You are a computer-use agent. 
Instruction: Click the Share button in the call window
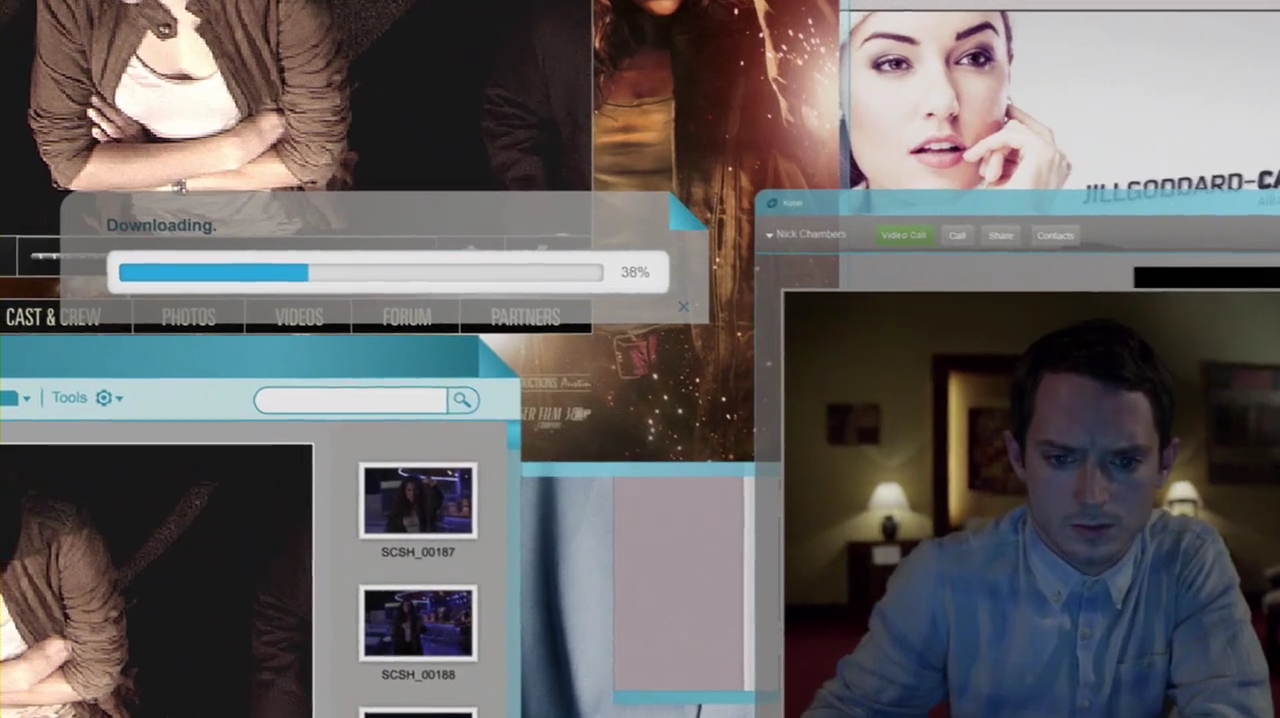(1001, 235)
